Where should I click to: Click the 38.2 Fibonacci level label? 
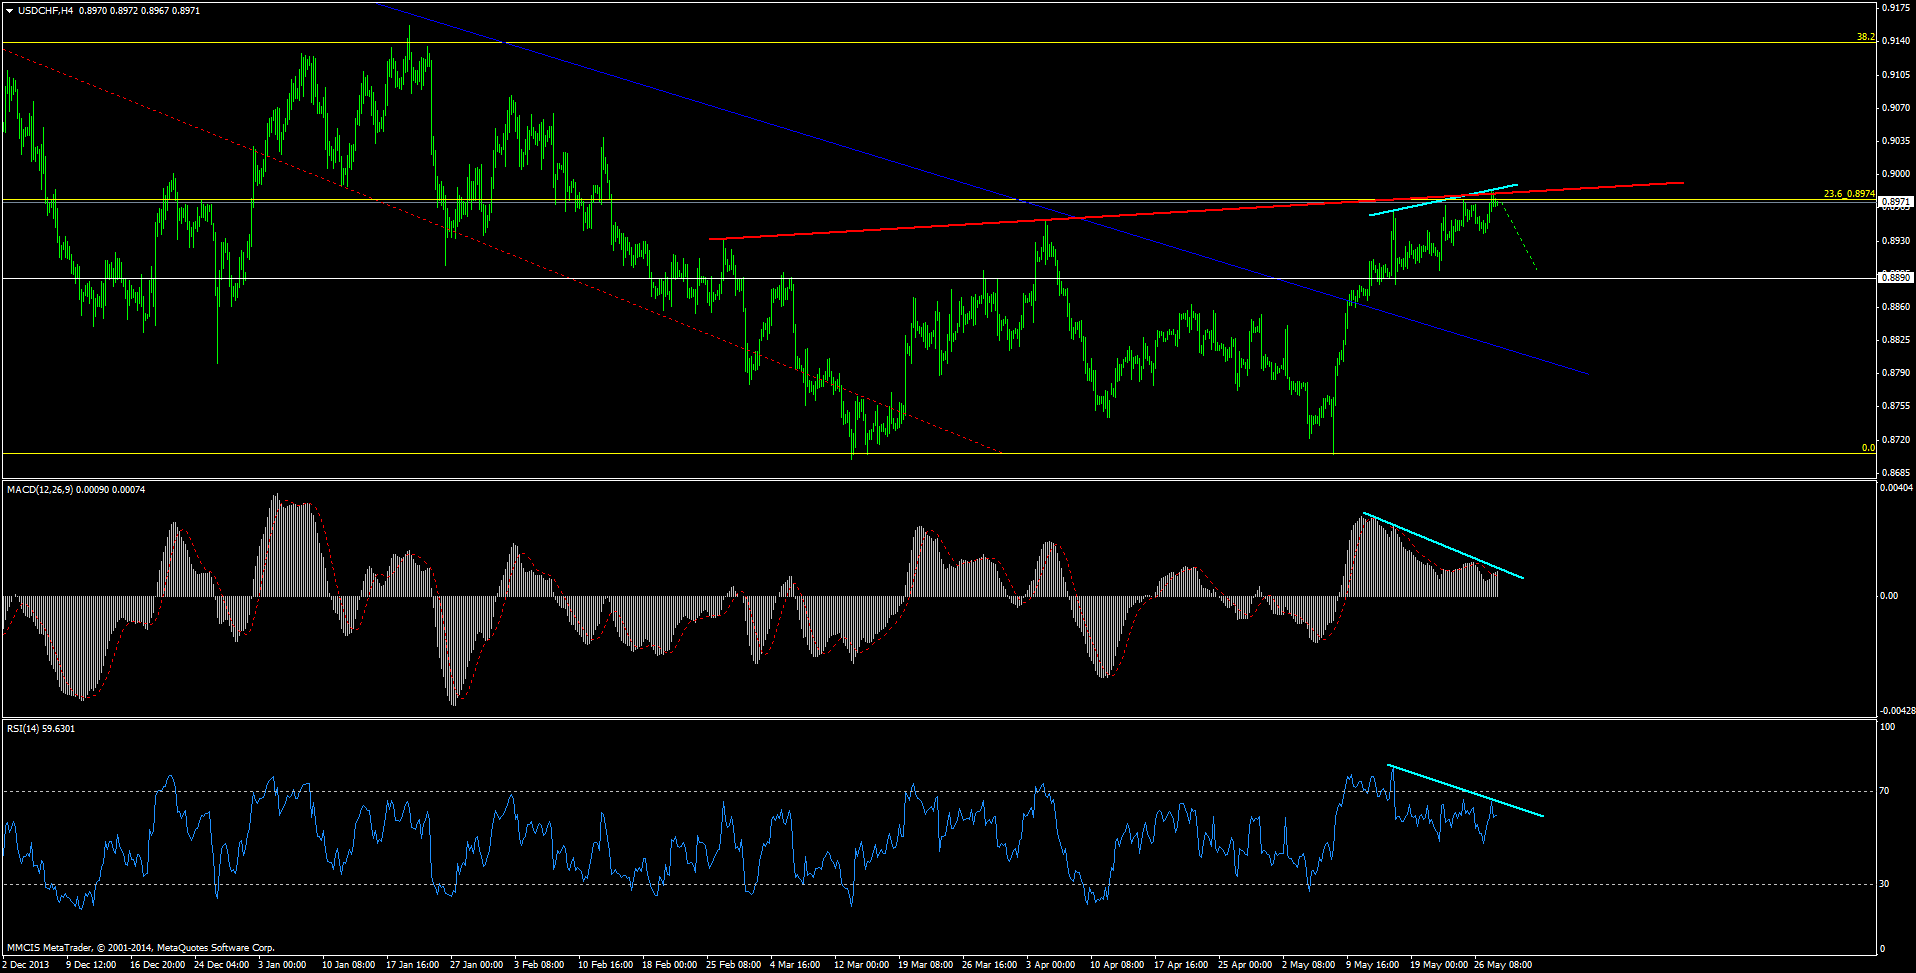[x=1866, y=37]
